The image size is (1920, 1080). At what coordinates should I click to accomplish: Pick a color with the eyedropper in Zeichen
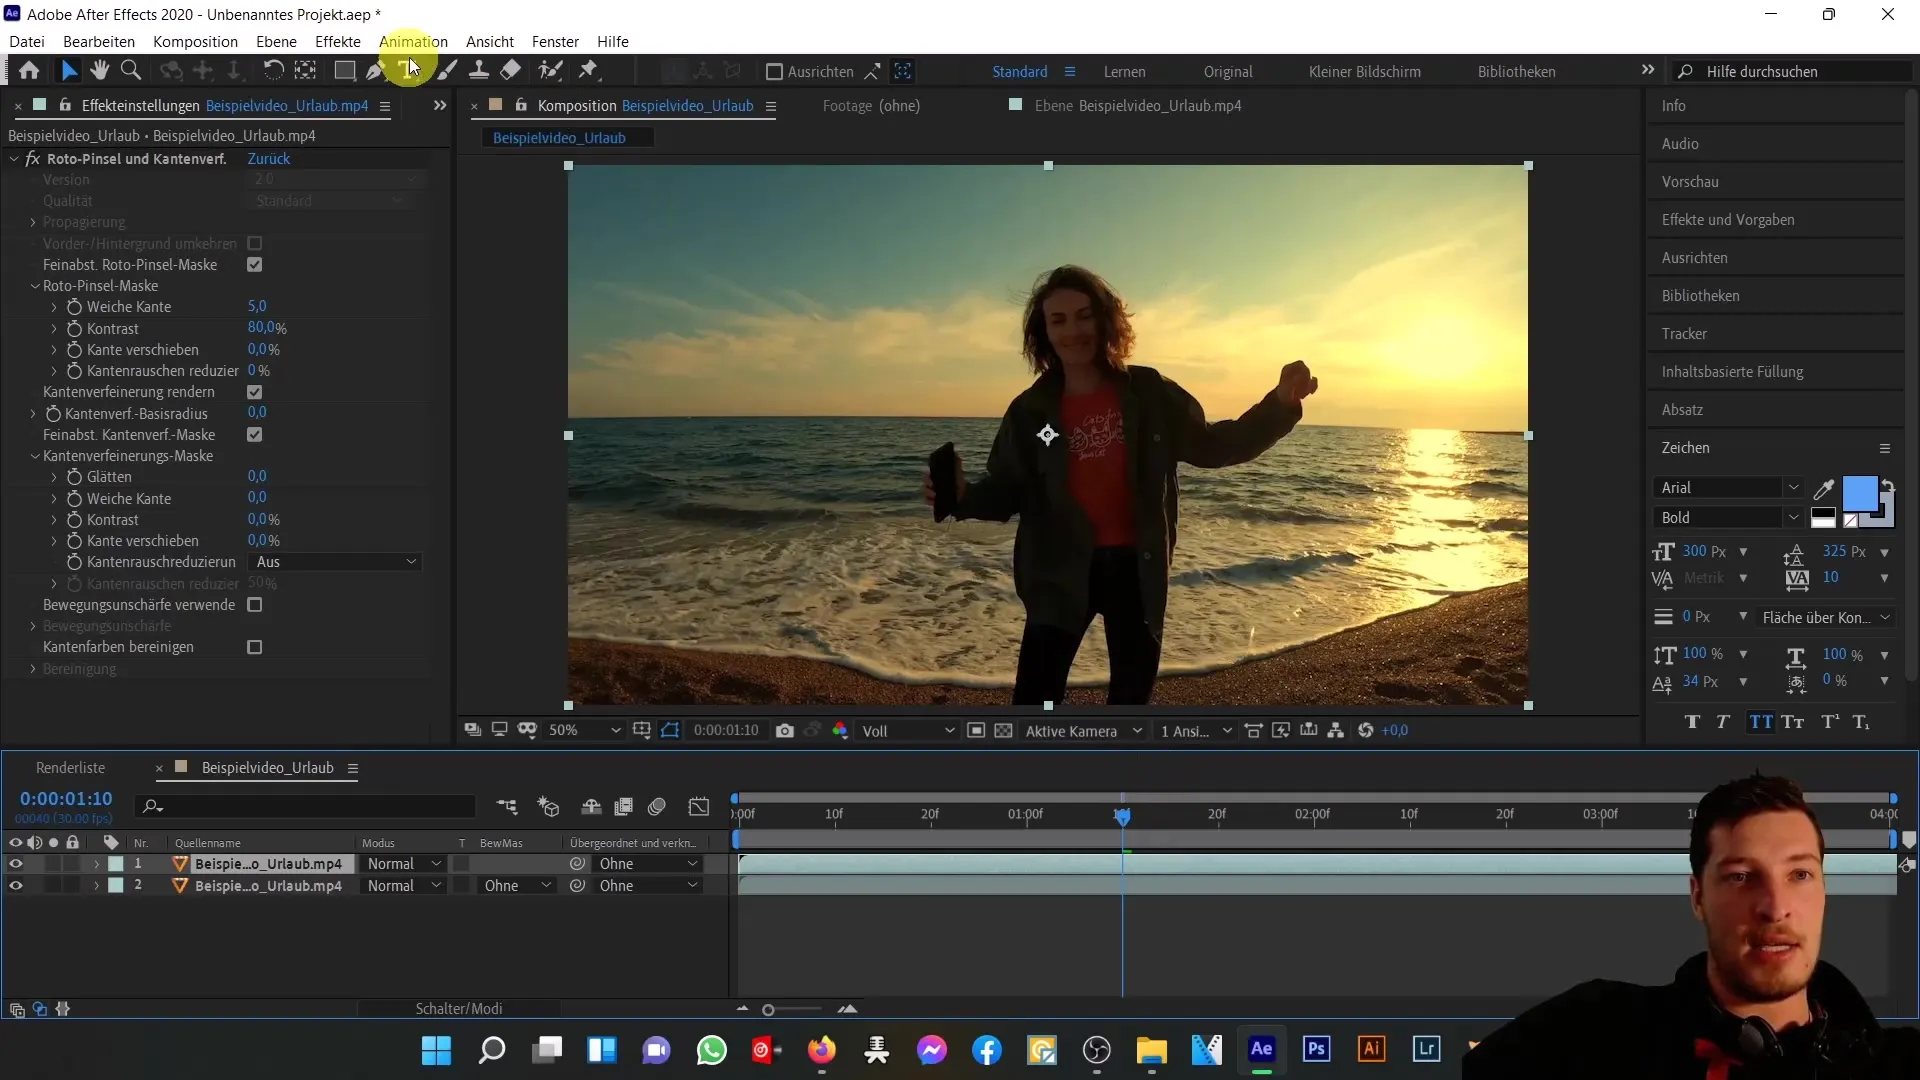tap(1824, 489)
